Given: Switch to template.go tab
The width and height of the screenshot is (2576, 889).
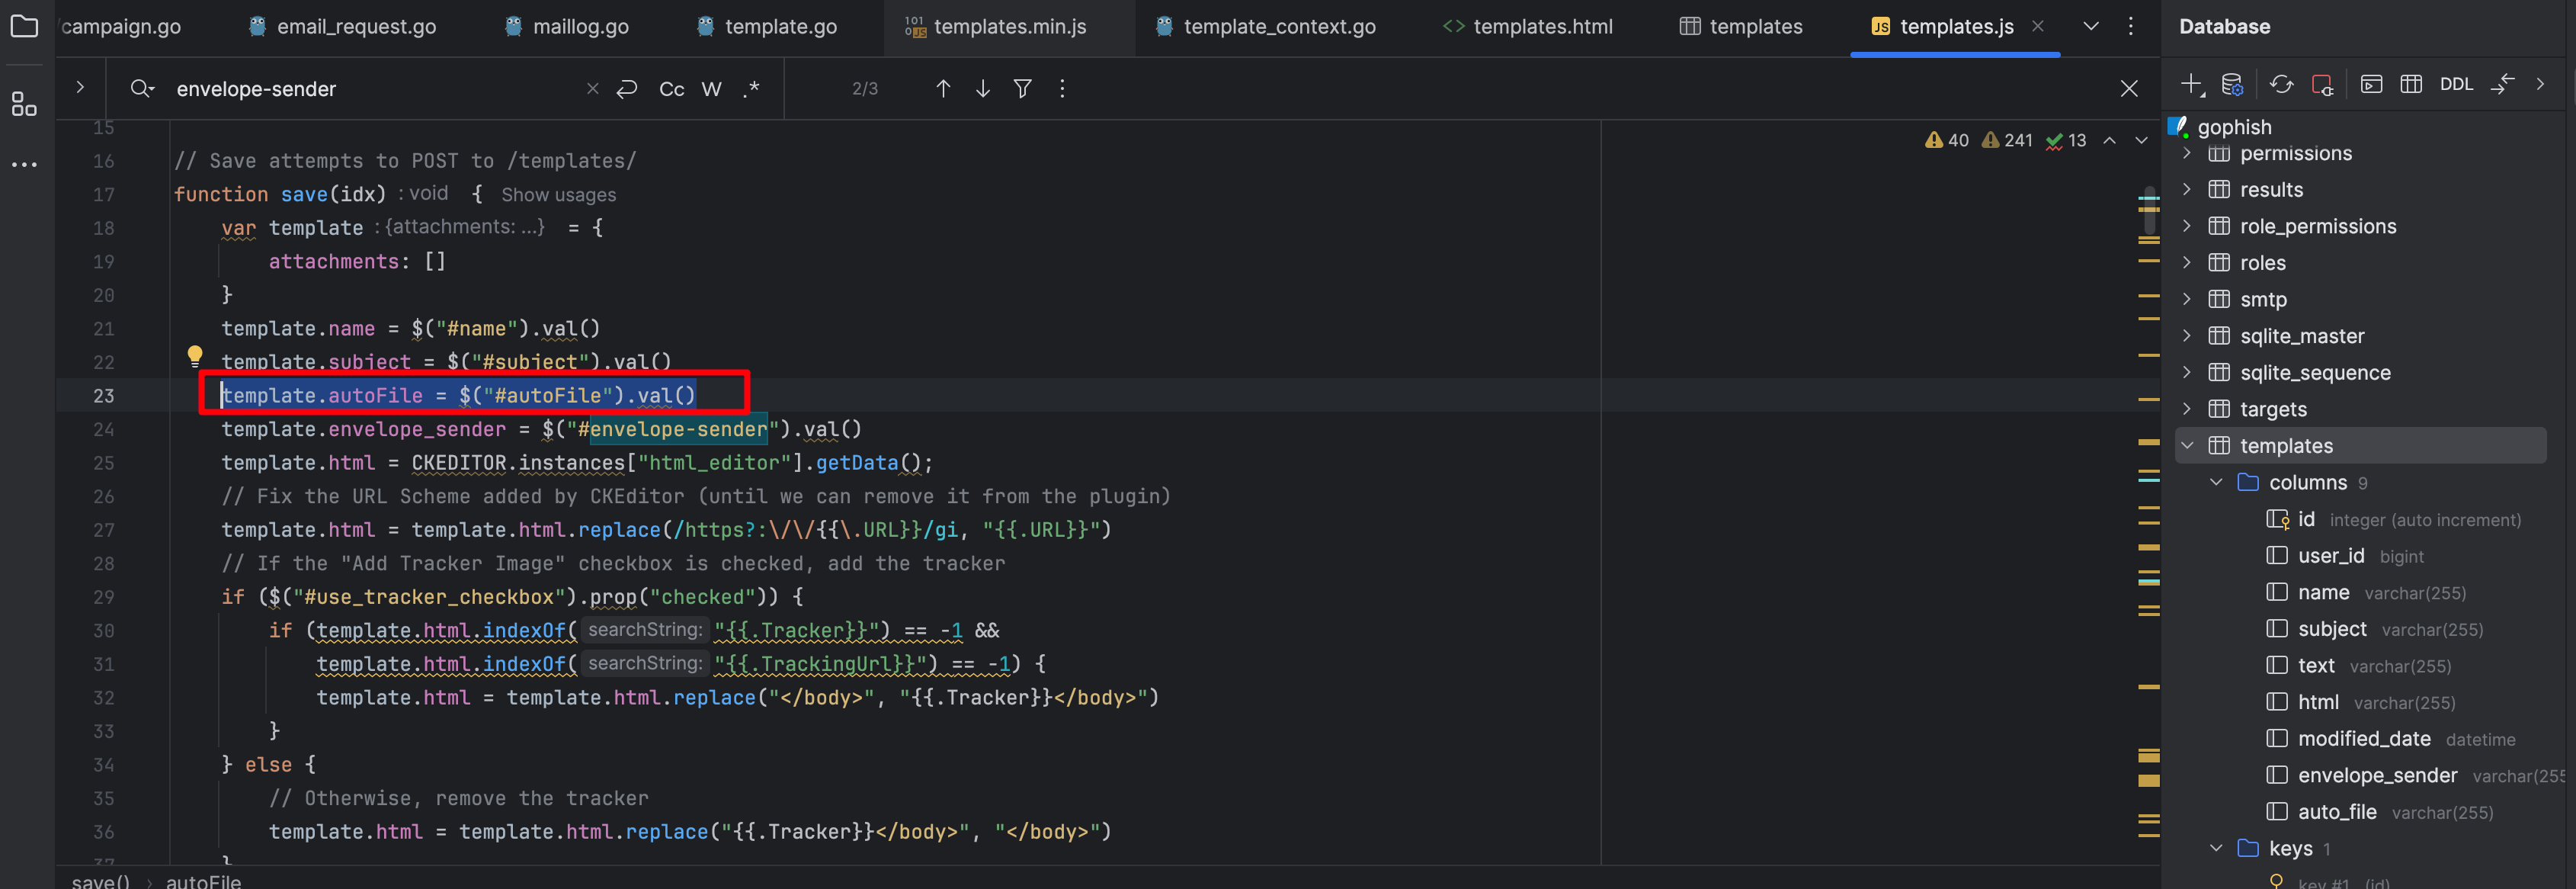Looking at the screenshot, I should point(767,27).
